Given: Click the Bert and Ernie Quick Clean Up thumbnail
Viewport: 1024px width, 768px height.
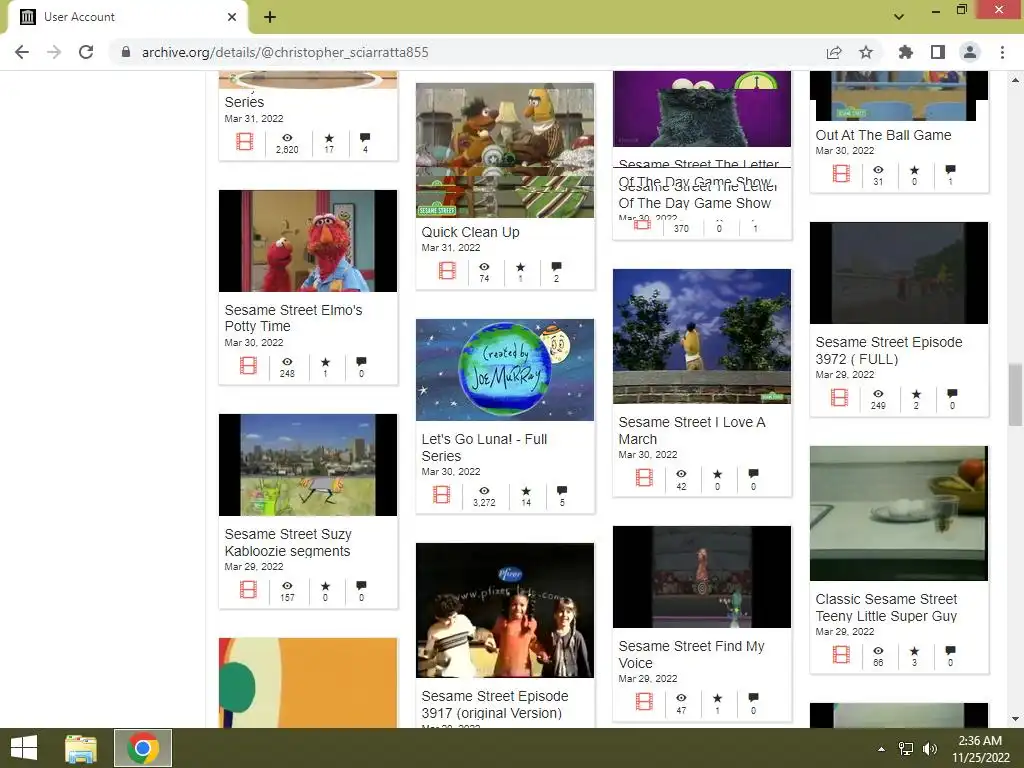Looking at the screenshot, I should (505, 150).
